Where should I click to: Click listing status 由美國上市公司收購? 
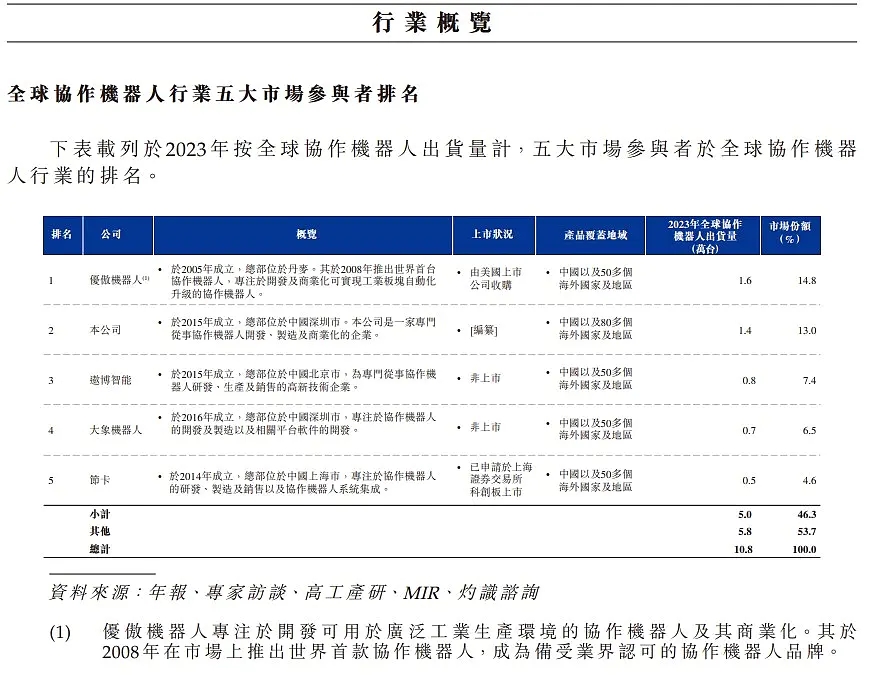click(496, 278)
